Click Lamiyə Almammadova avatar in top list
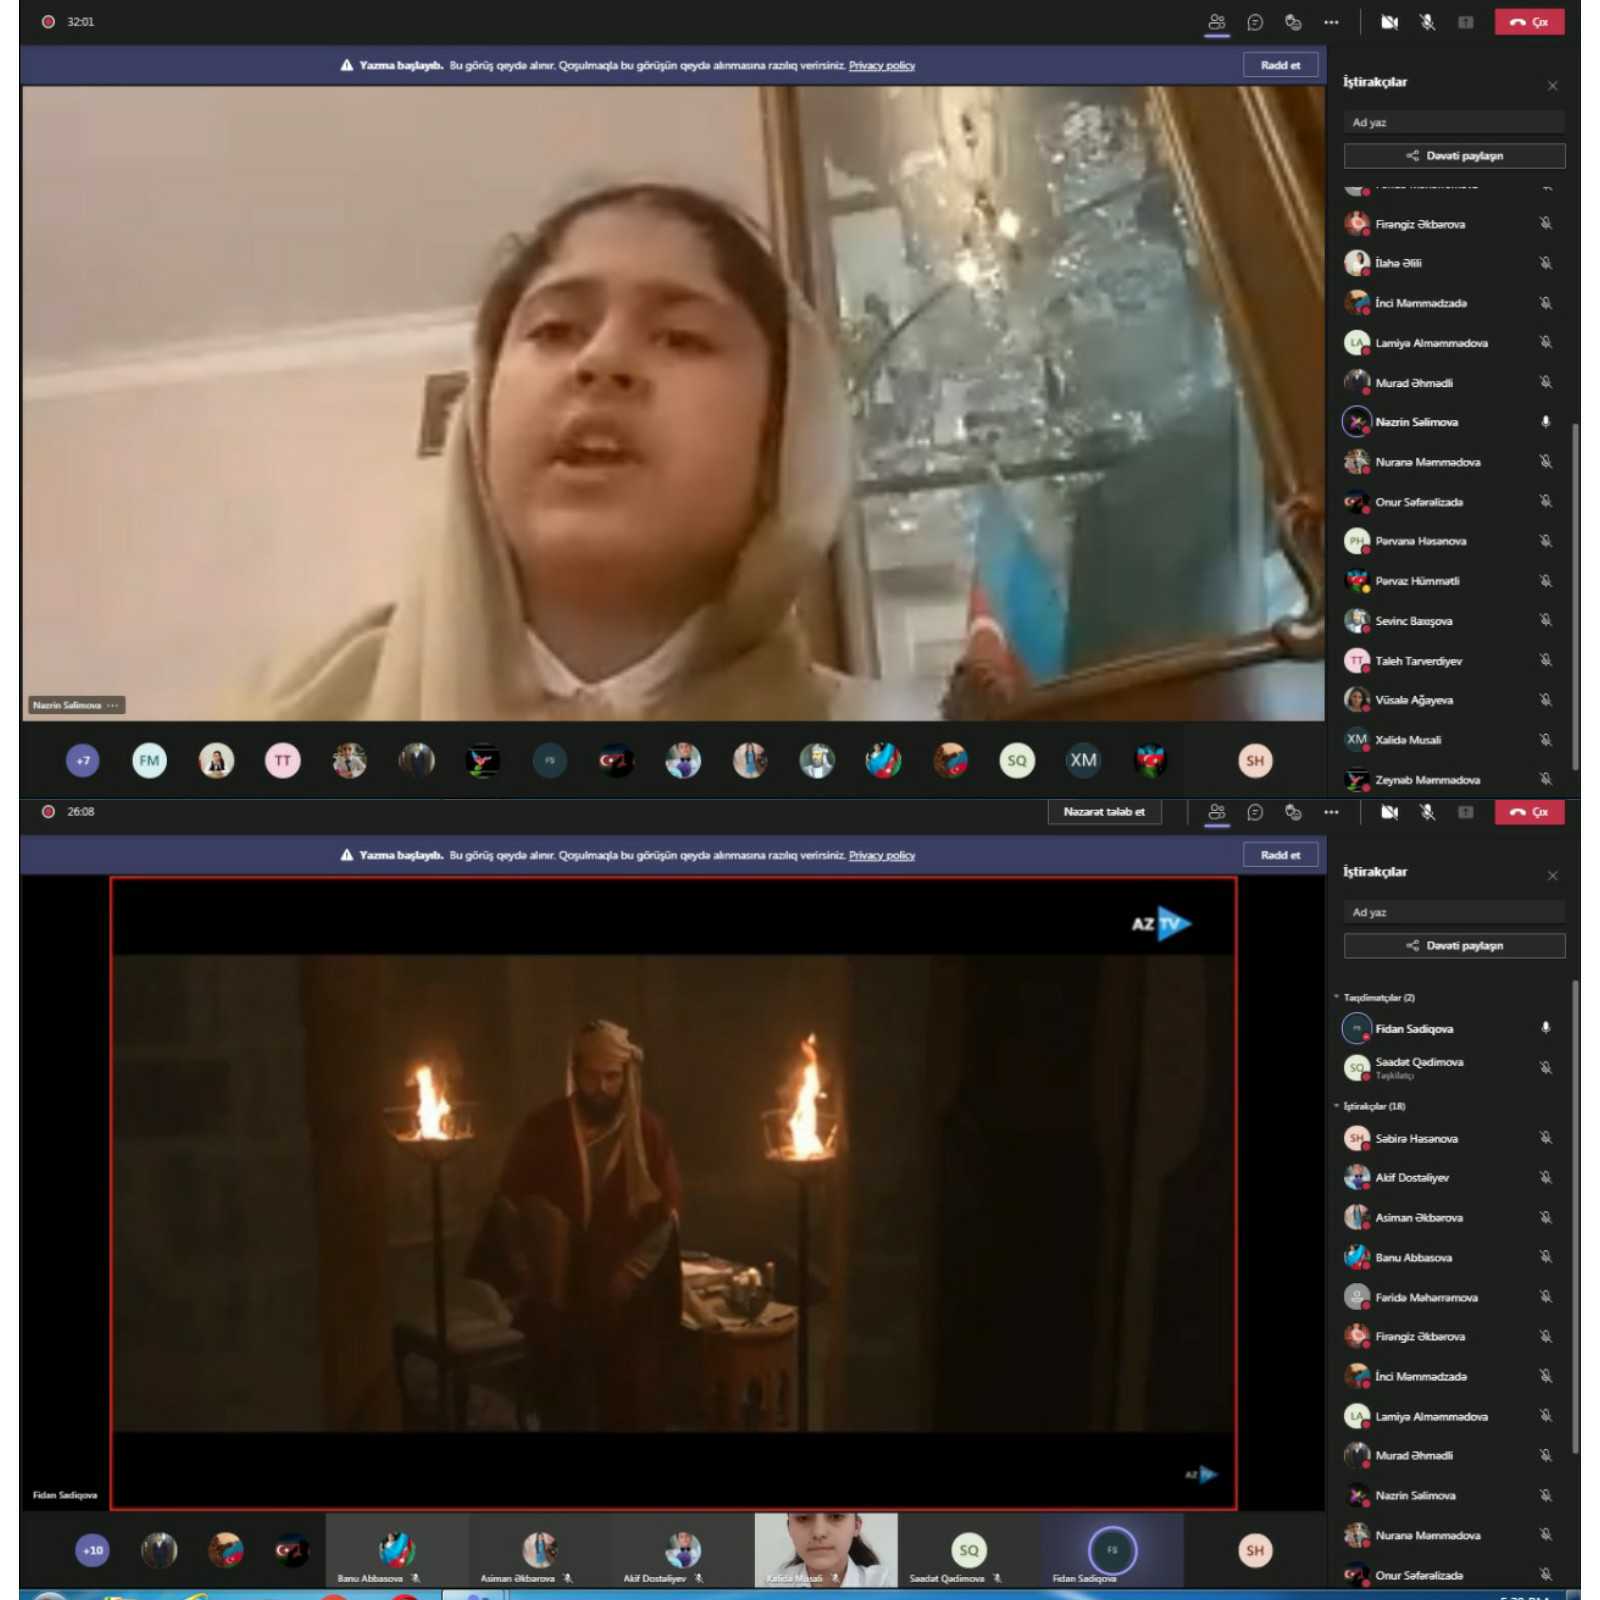This screenshot has height=1600, width=1600. [x=1356, y=342]
